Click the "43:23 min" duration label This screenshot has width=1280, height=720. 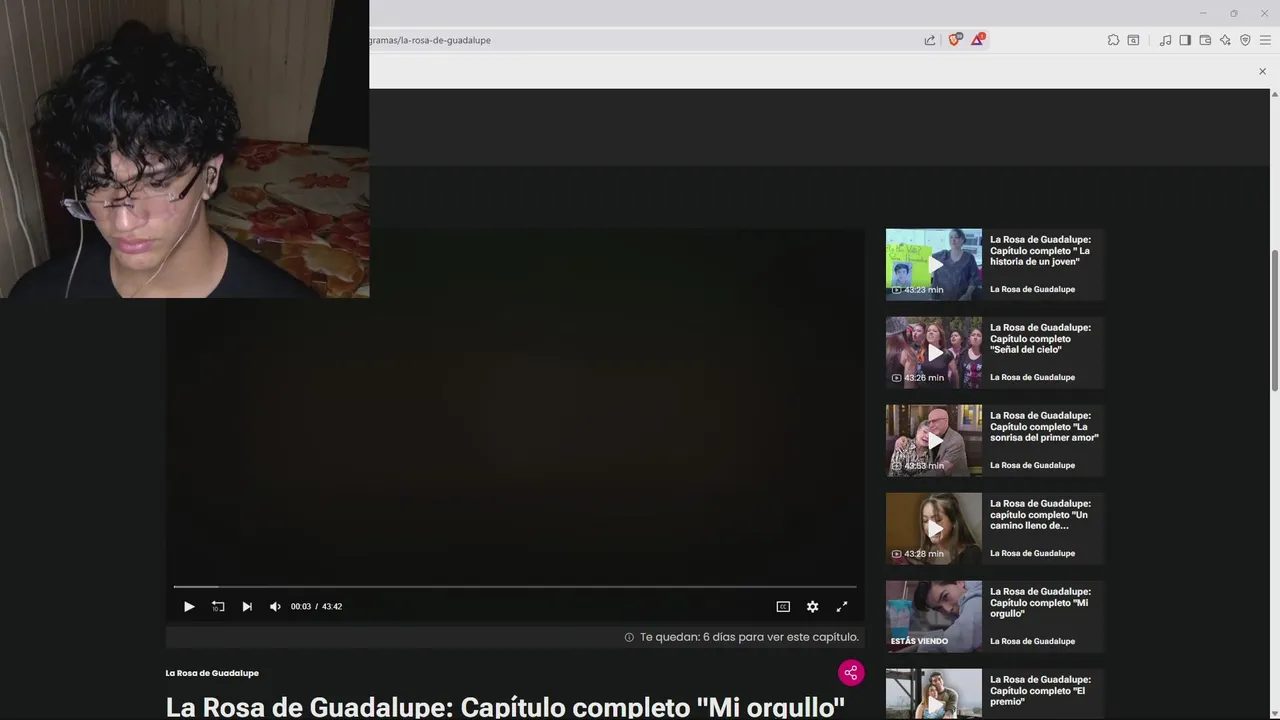click(x=917, y=290)
